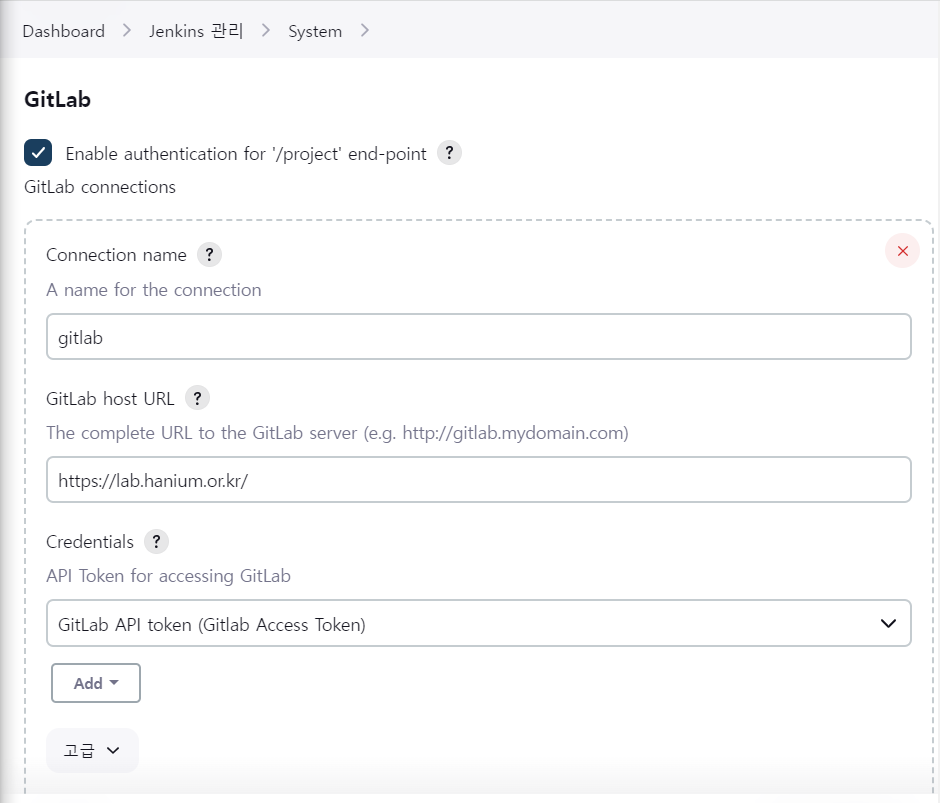Click the GitLab host URL input field
The width and height of the screenshot is (940, 803).
[478, 480]
